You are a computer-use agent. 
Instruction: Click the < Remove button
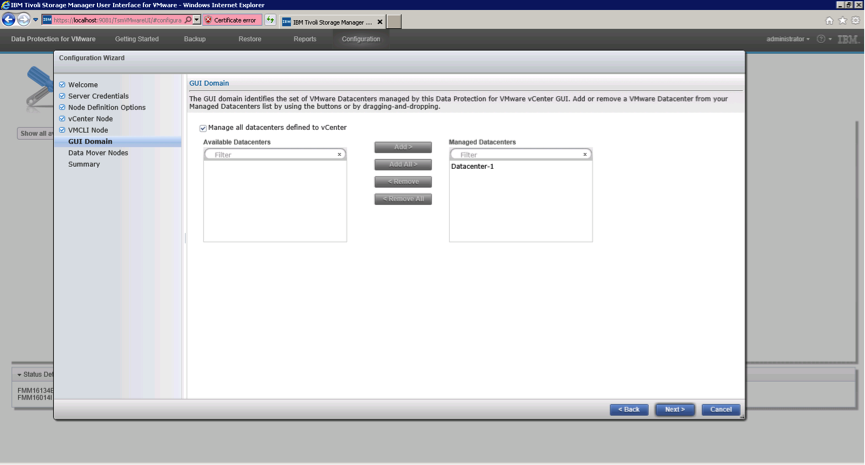click(403, 181)
